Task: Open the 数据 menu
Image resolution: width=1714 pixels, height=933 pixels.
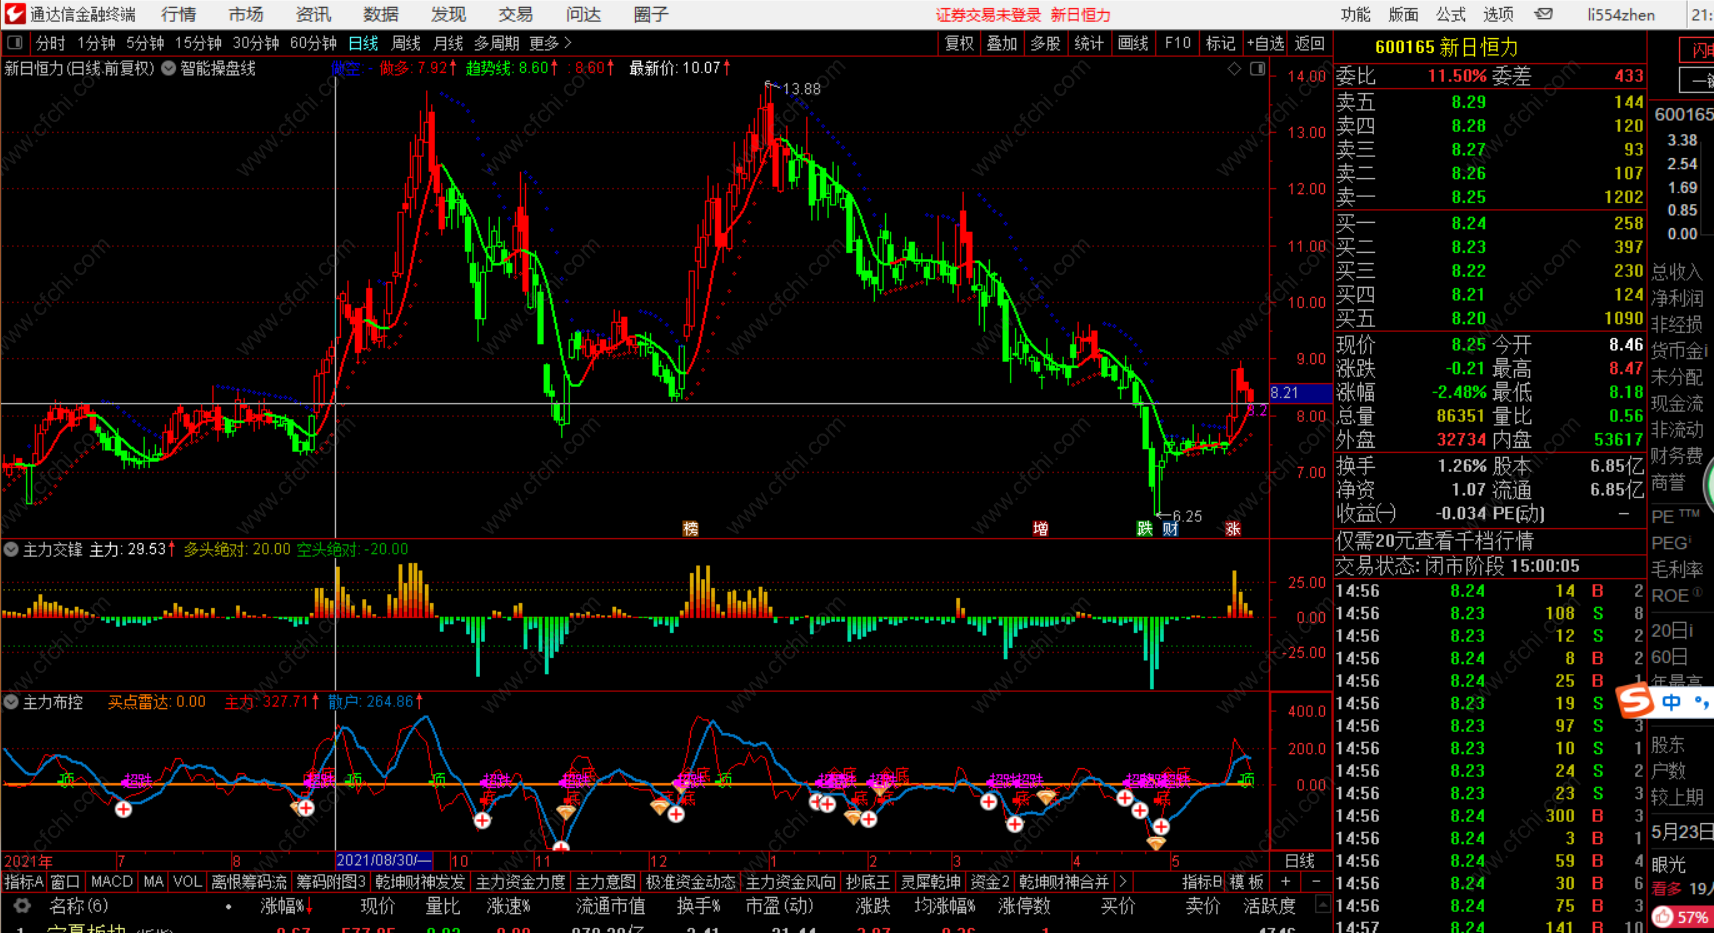Action: (381, 14)
